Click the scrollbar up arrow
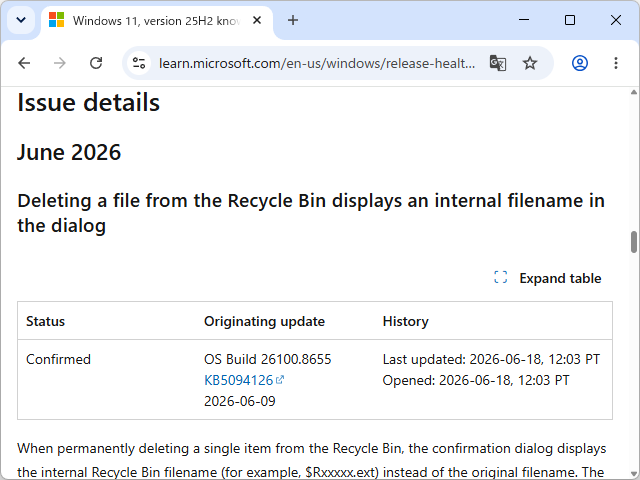The height and width of the screenshot is (480, 640). [633, 92]
